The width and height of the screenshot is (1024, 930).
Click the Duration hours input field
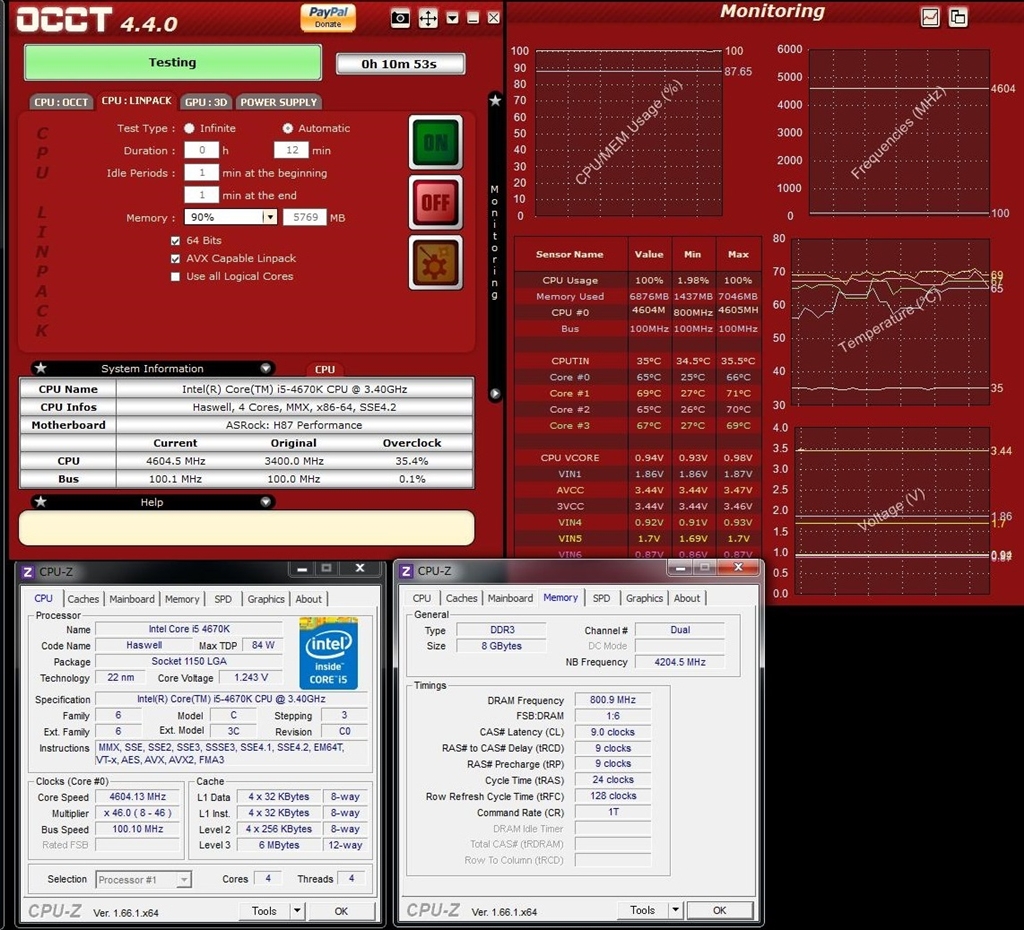tap(201, 150)
